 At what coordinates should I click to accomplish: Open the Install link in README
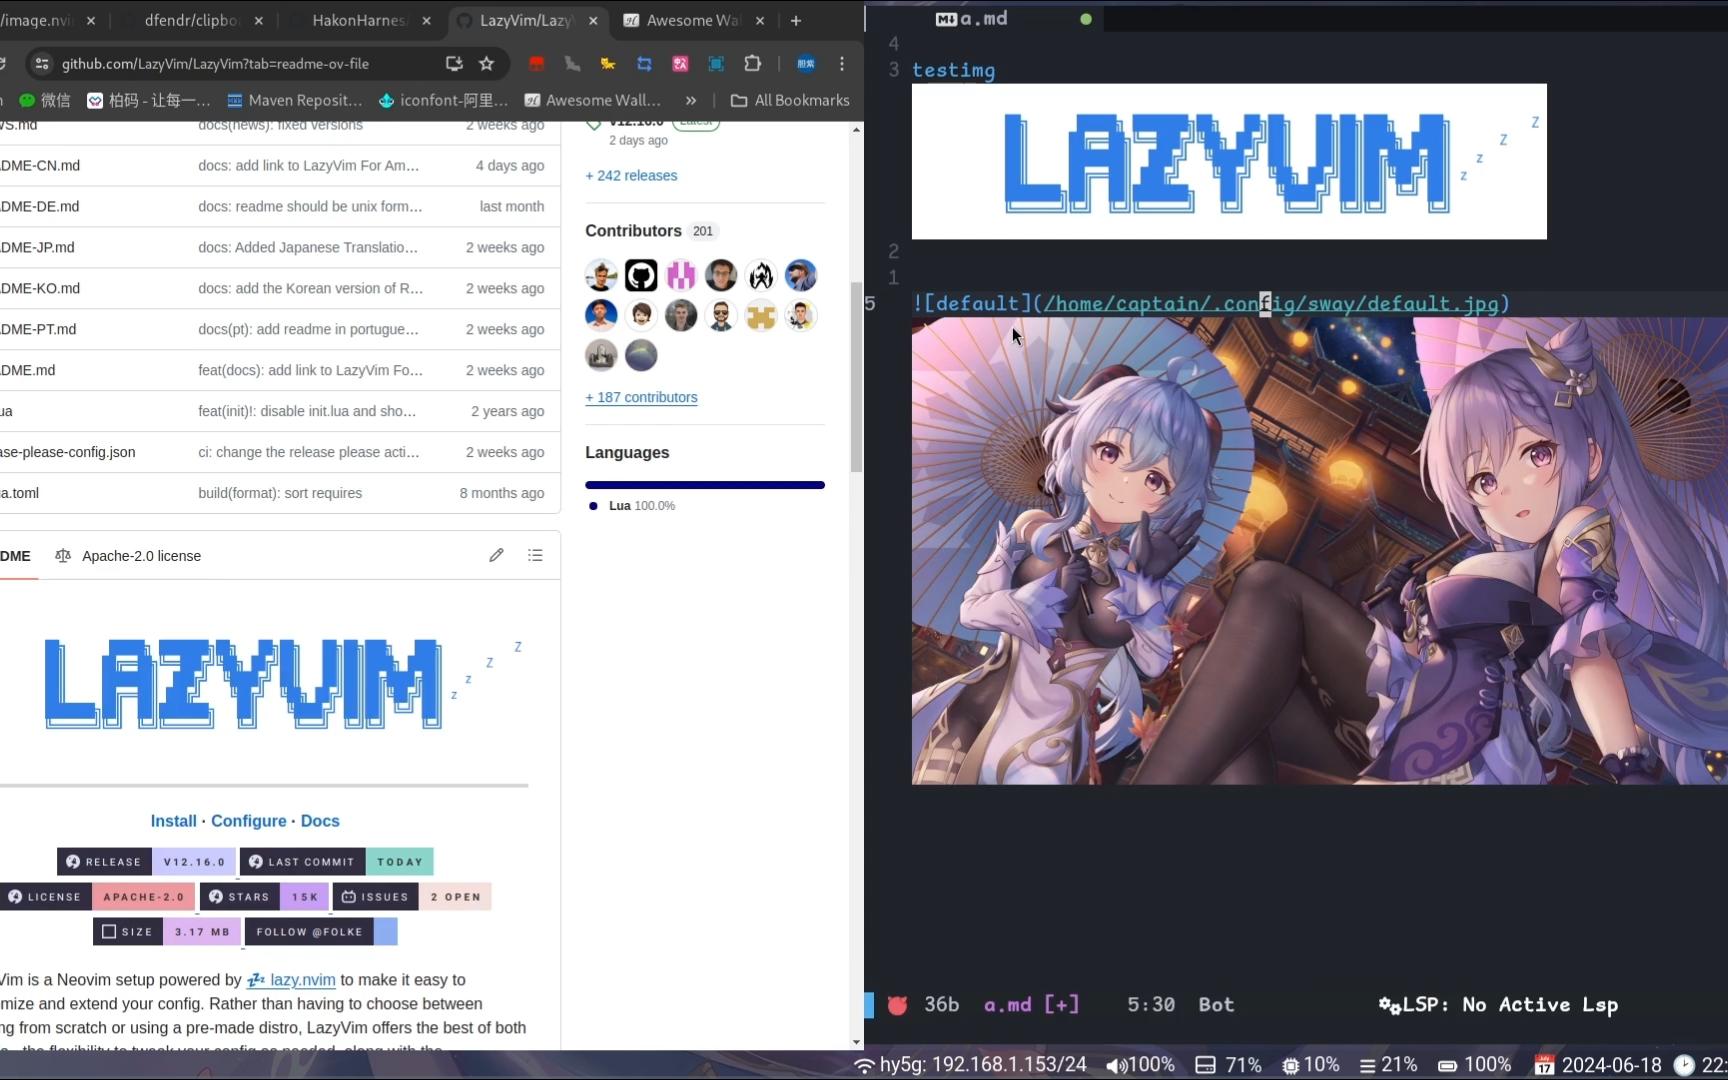(173, 821)
